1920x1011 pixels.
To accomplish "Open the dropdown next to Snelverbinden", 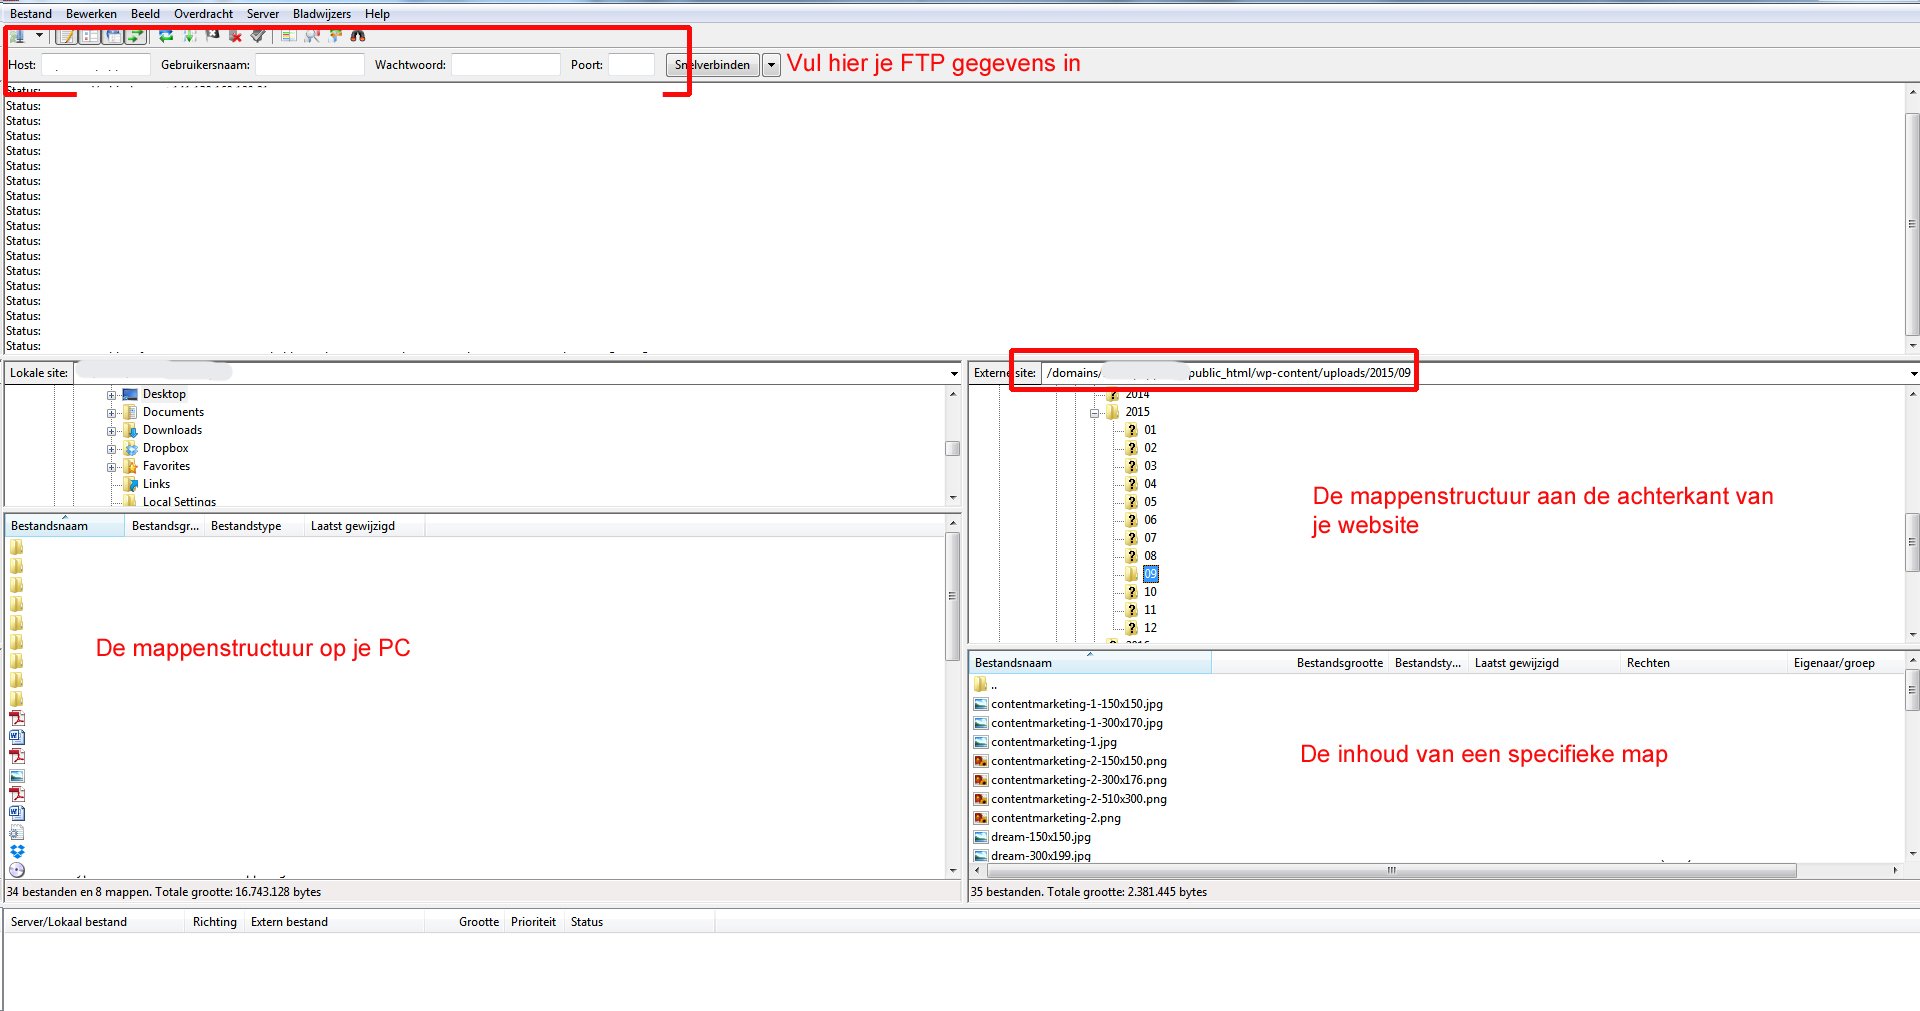I will click(x=771, y=65).
